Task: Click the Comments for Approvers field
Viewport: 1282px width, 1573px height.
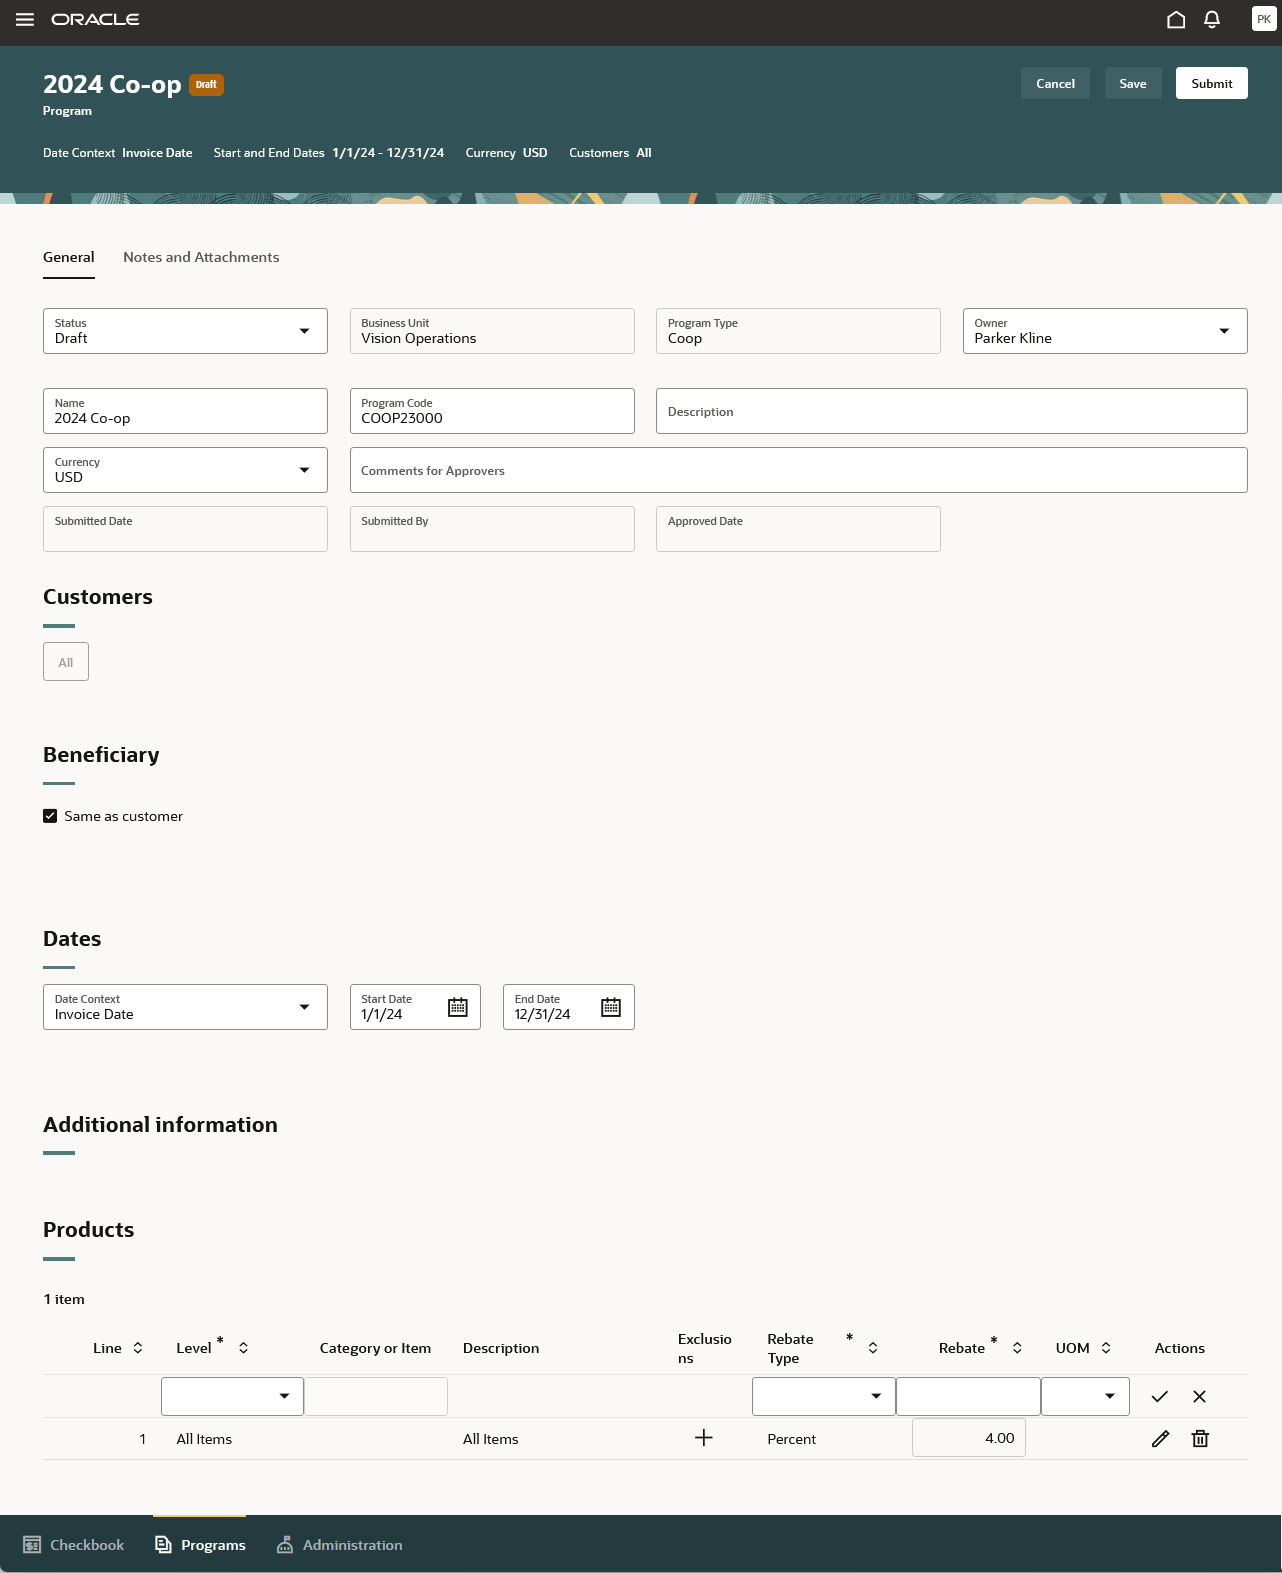Action: coord(799,470)
